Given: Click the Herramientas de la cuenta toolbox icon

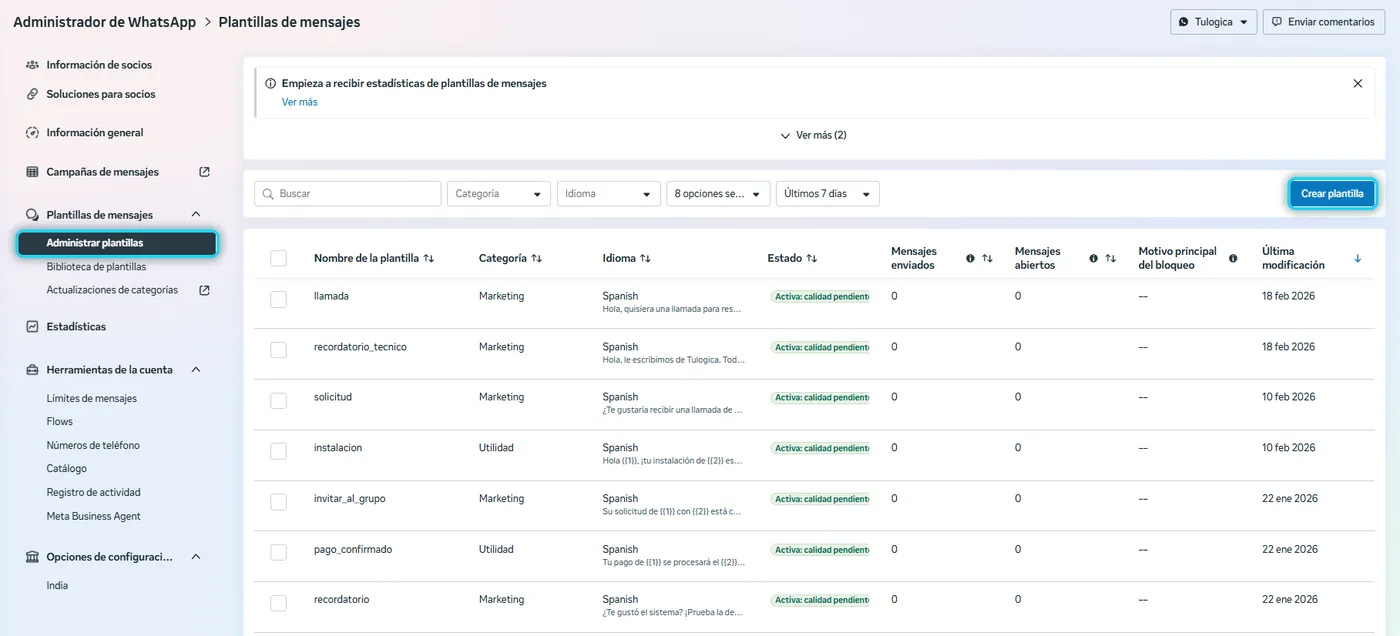Looking at the screenshot, I should pyautogui.click(x=32, y=370).
